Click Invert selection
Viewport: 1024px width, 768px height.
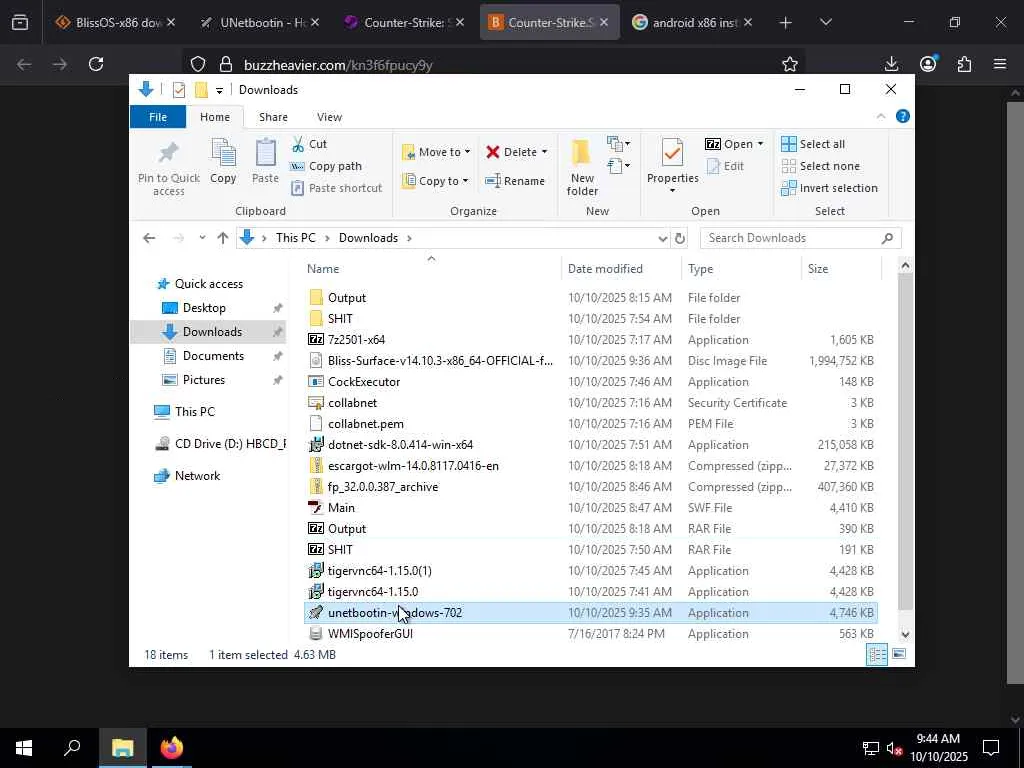pyautogui.click(x=829, y=188)
